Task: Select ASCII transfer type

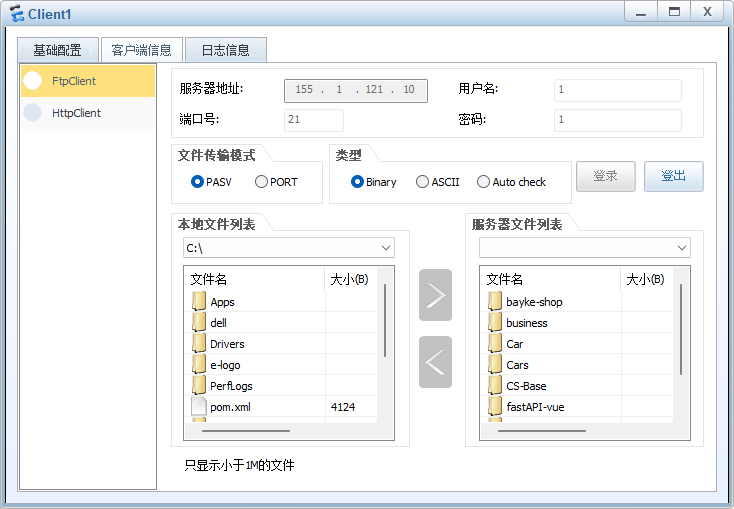Action: pos(423,182)
